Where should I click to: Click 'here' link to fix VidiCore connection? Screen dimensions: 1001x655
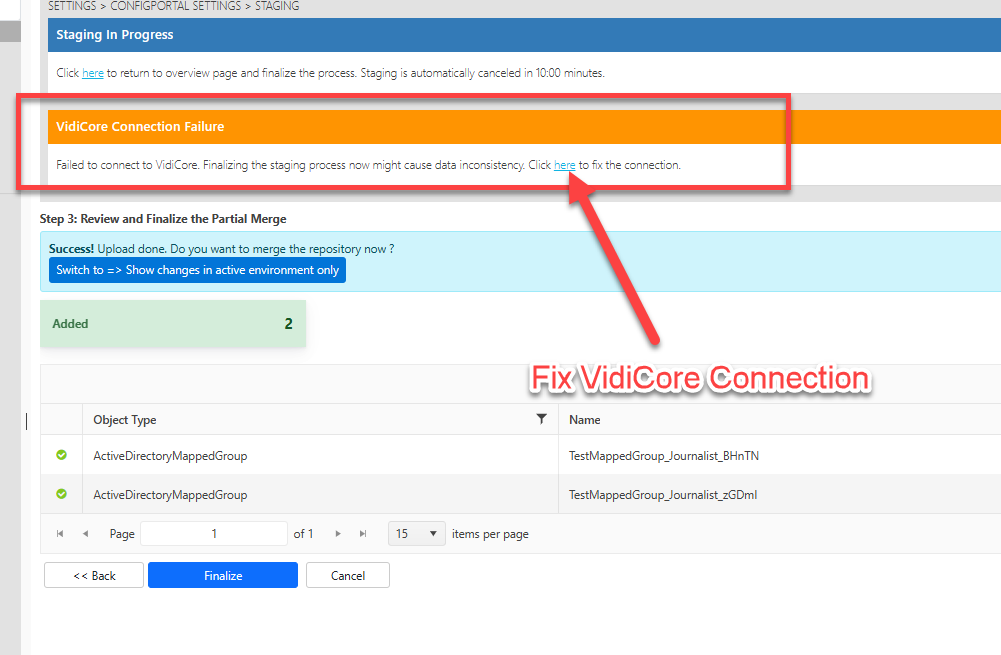[564, 165]
